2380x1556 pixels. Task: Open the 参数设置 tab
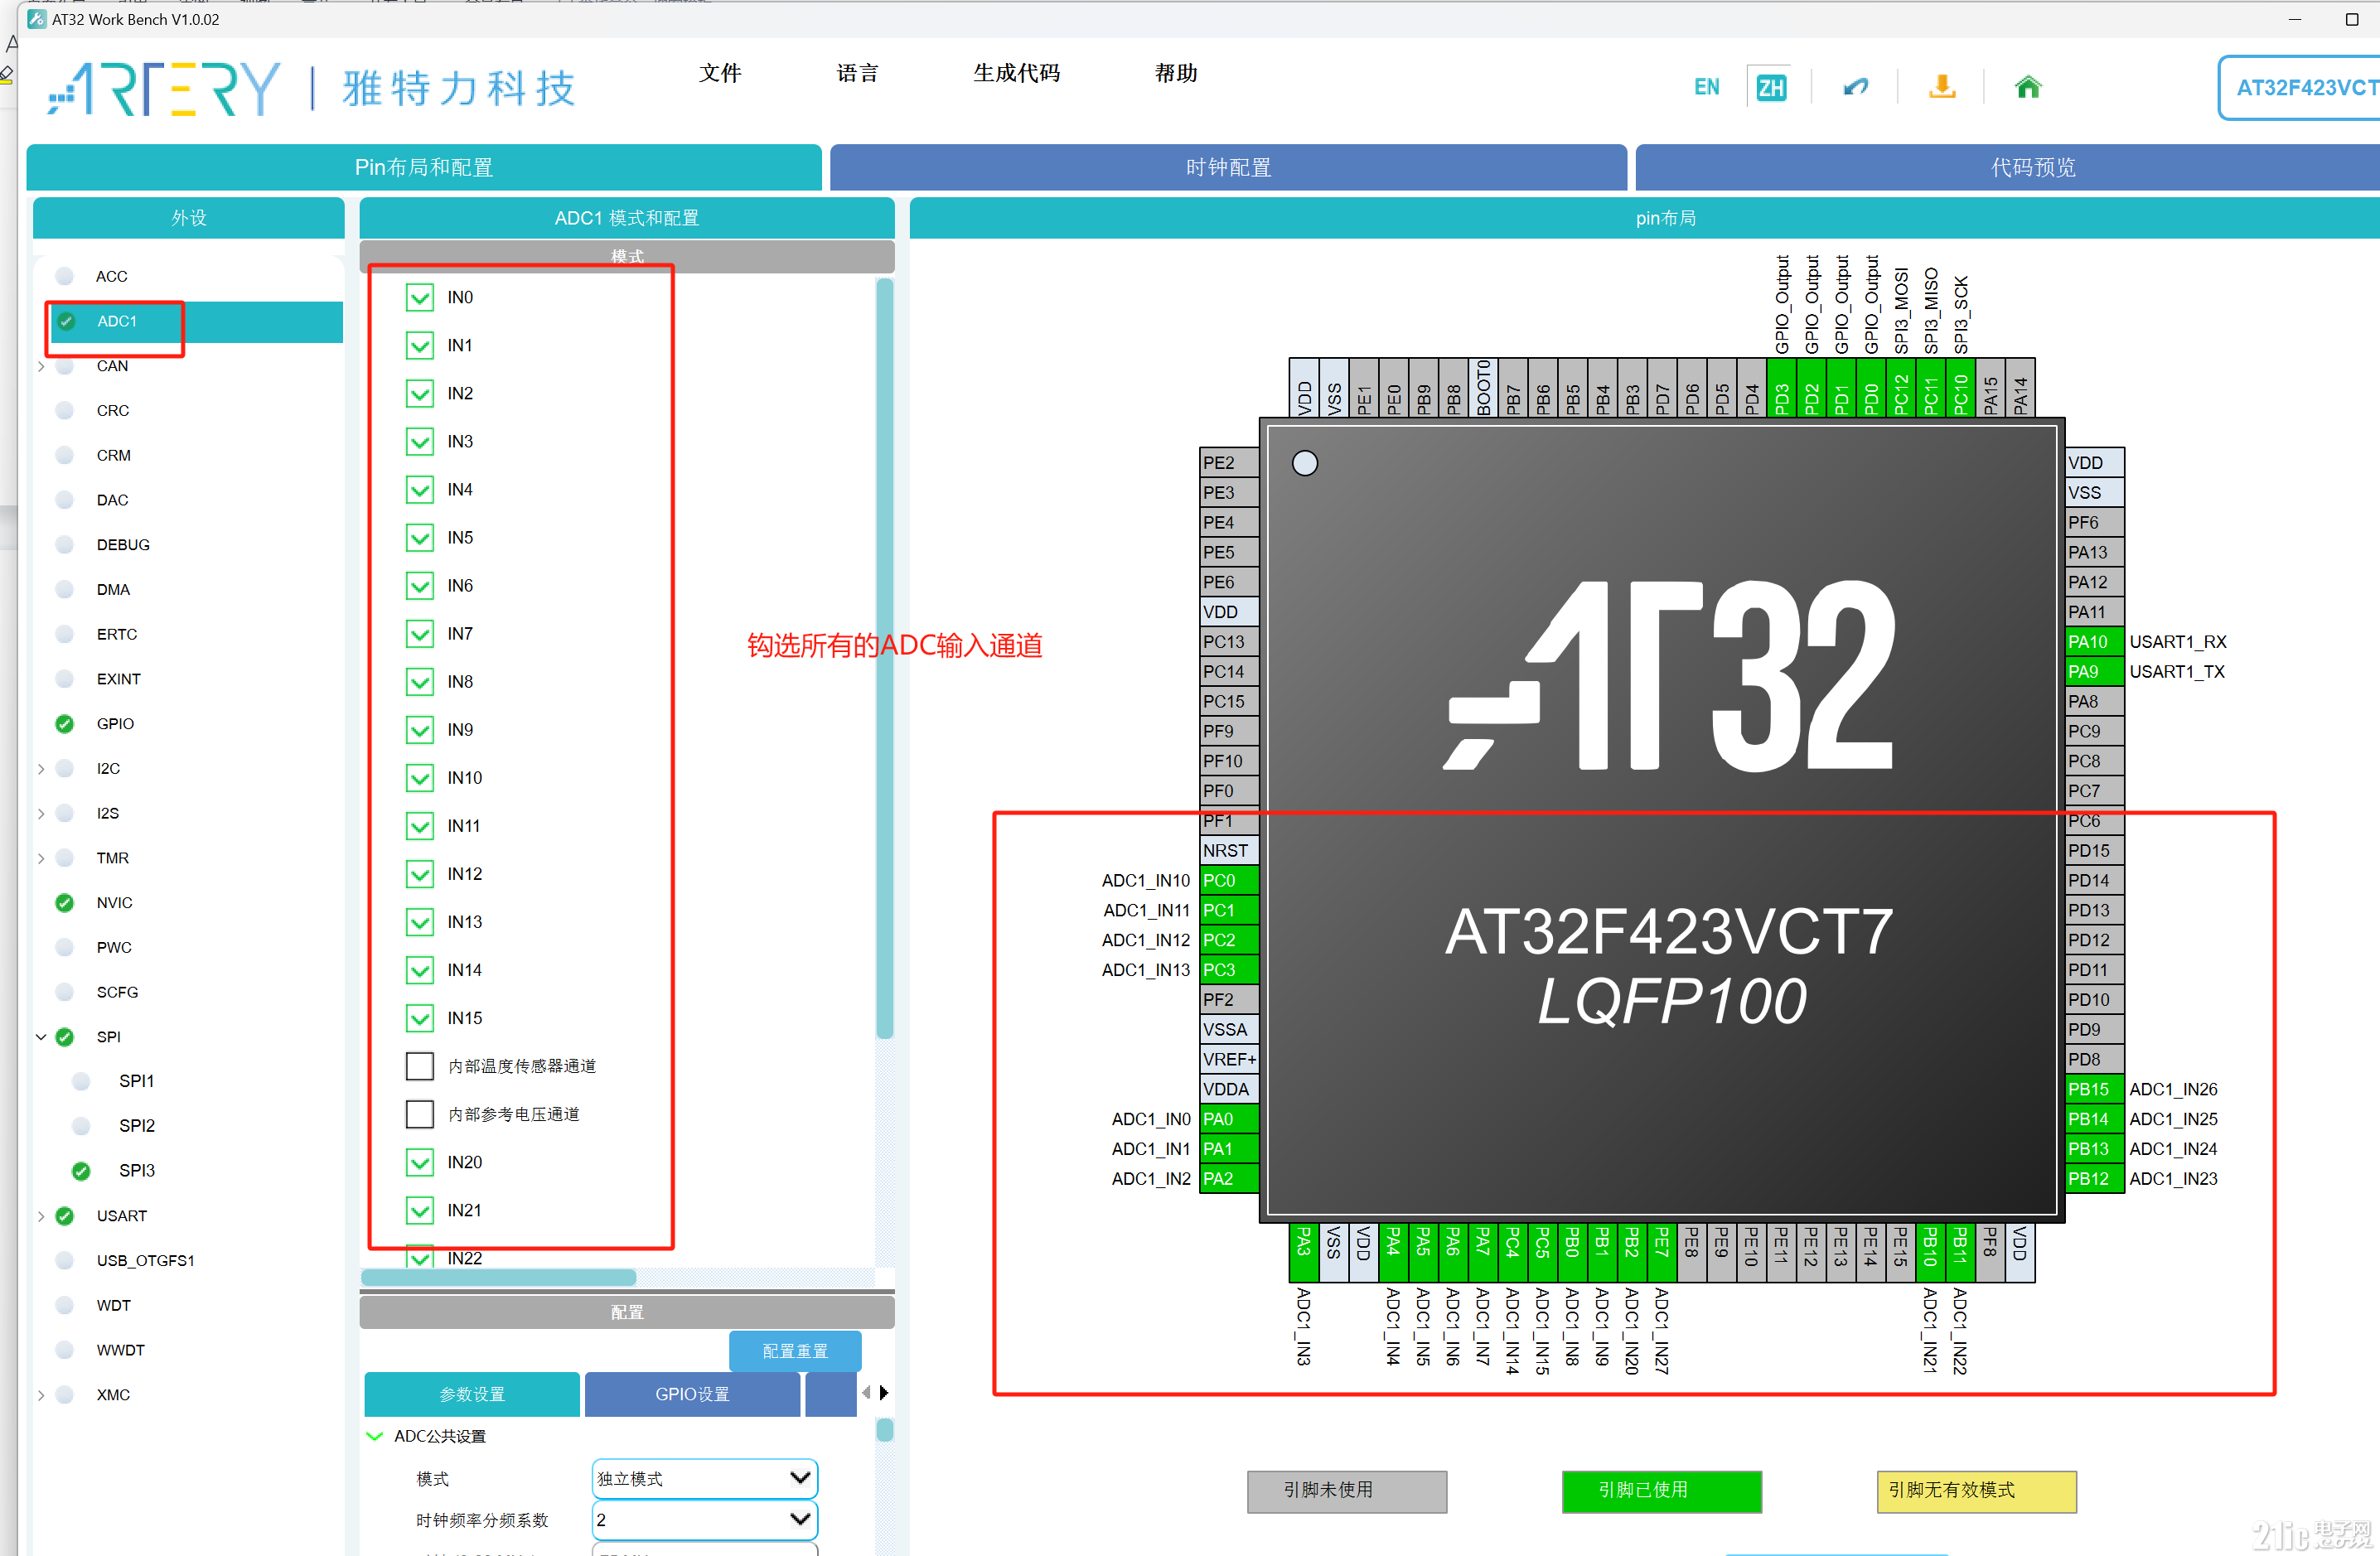[x=472, y=1394]
